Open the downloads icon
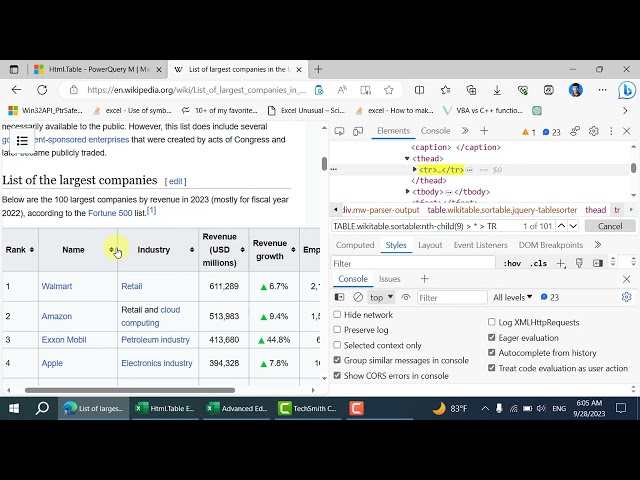Image resolution: width=640 pixels, height=480 pixels. [497, 90]
